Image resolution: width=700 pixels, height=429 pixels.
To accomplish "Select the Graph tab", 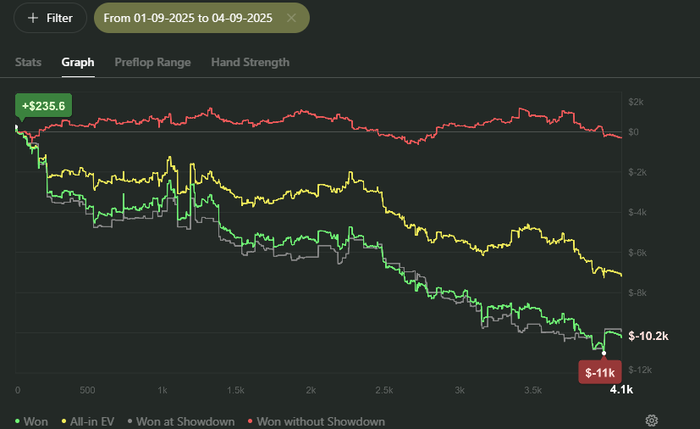I will click(78, 62).
